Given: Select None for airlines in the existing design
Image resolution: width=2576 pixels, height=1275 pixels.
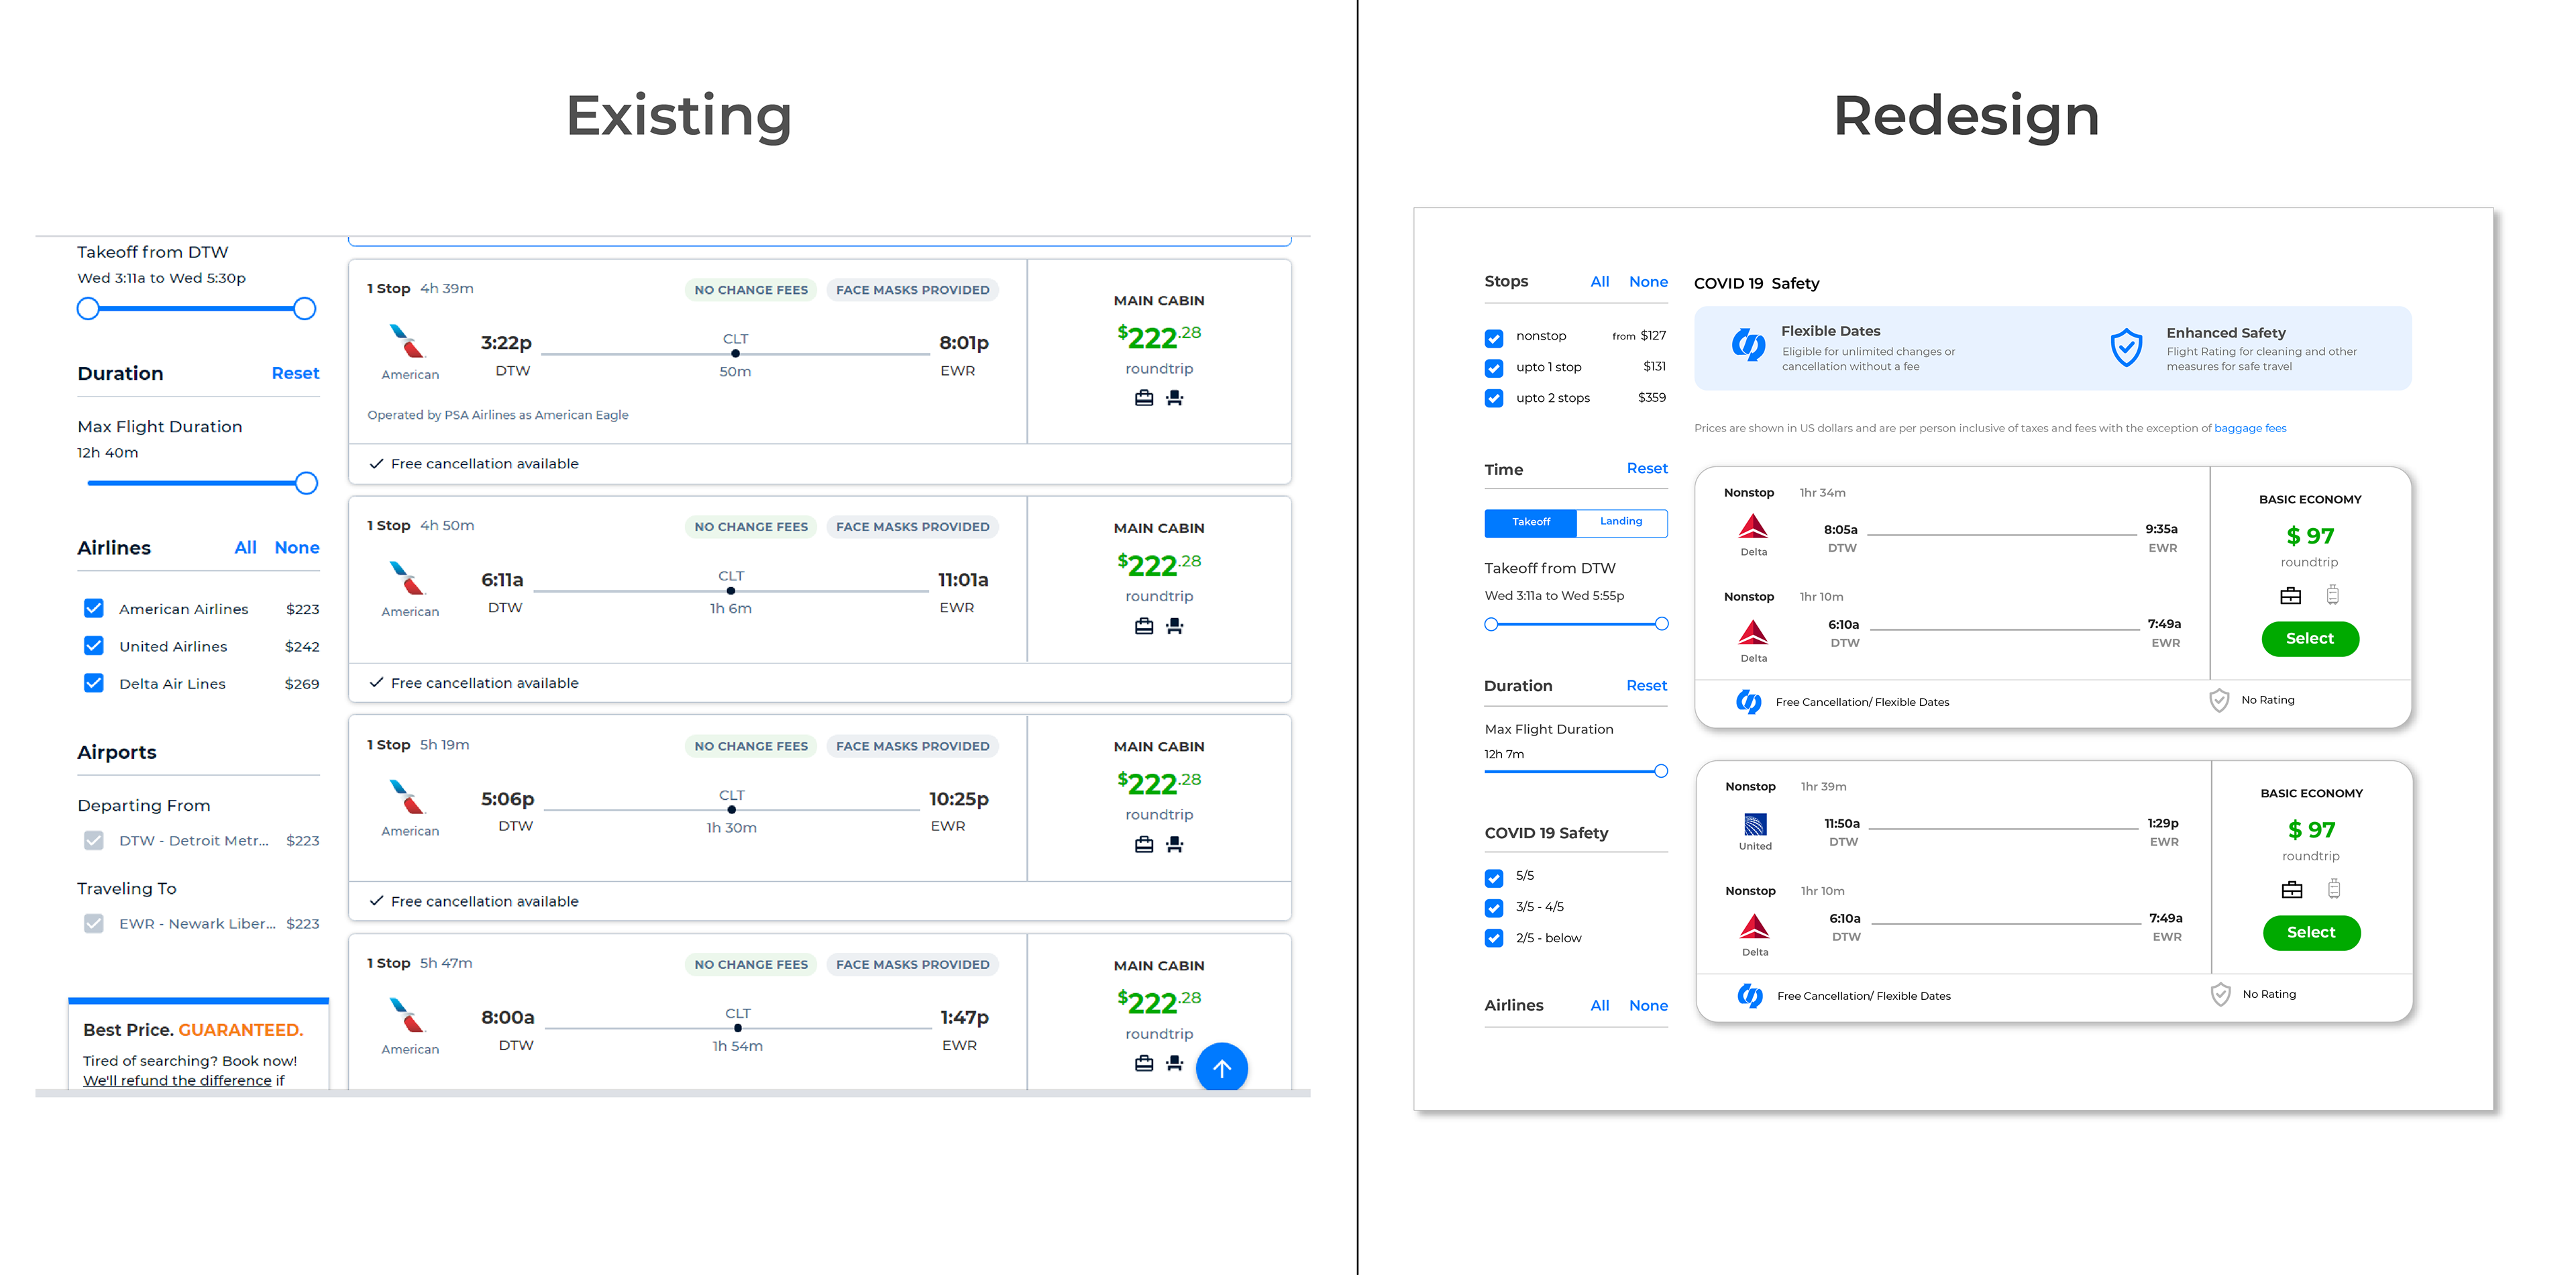Looking at the screenshot, I should coord(297,547).
